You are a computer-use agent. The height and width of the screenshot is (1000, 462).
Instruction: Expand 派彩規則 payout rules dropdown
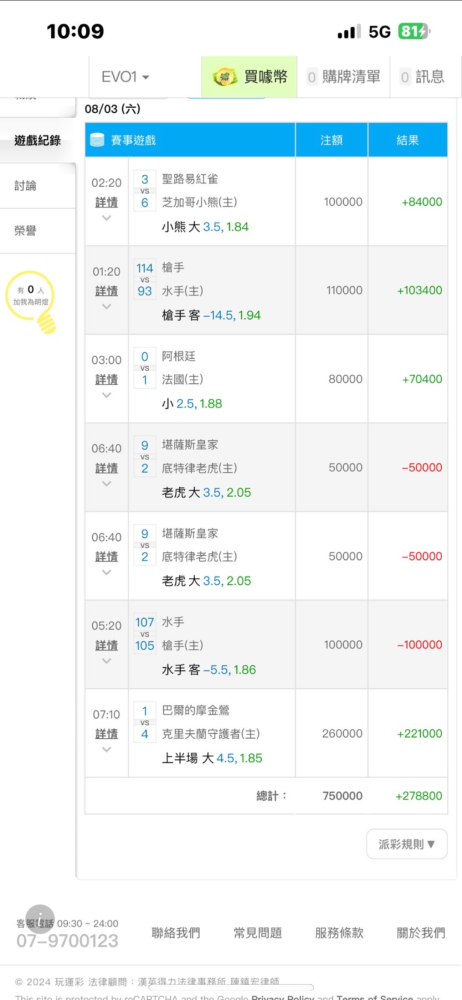click(407, 844)
